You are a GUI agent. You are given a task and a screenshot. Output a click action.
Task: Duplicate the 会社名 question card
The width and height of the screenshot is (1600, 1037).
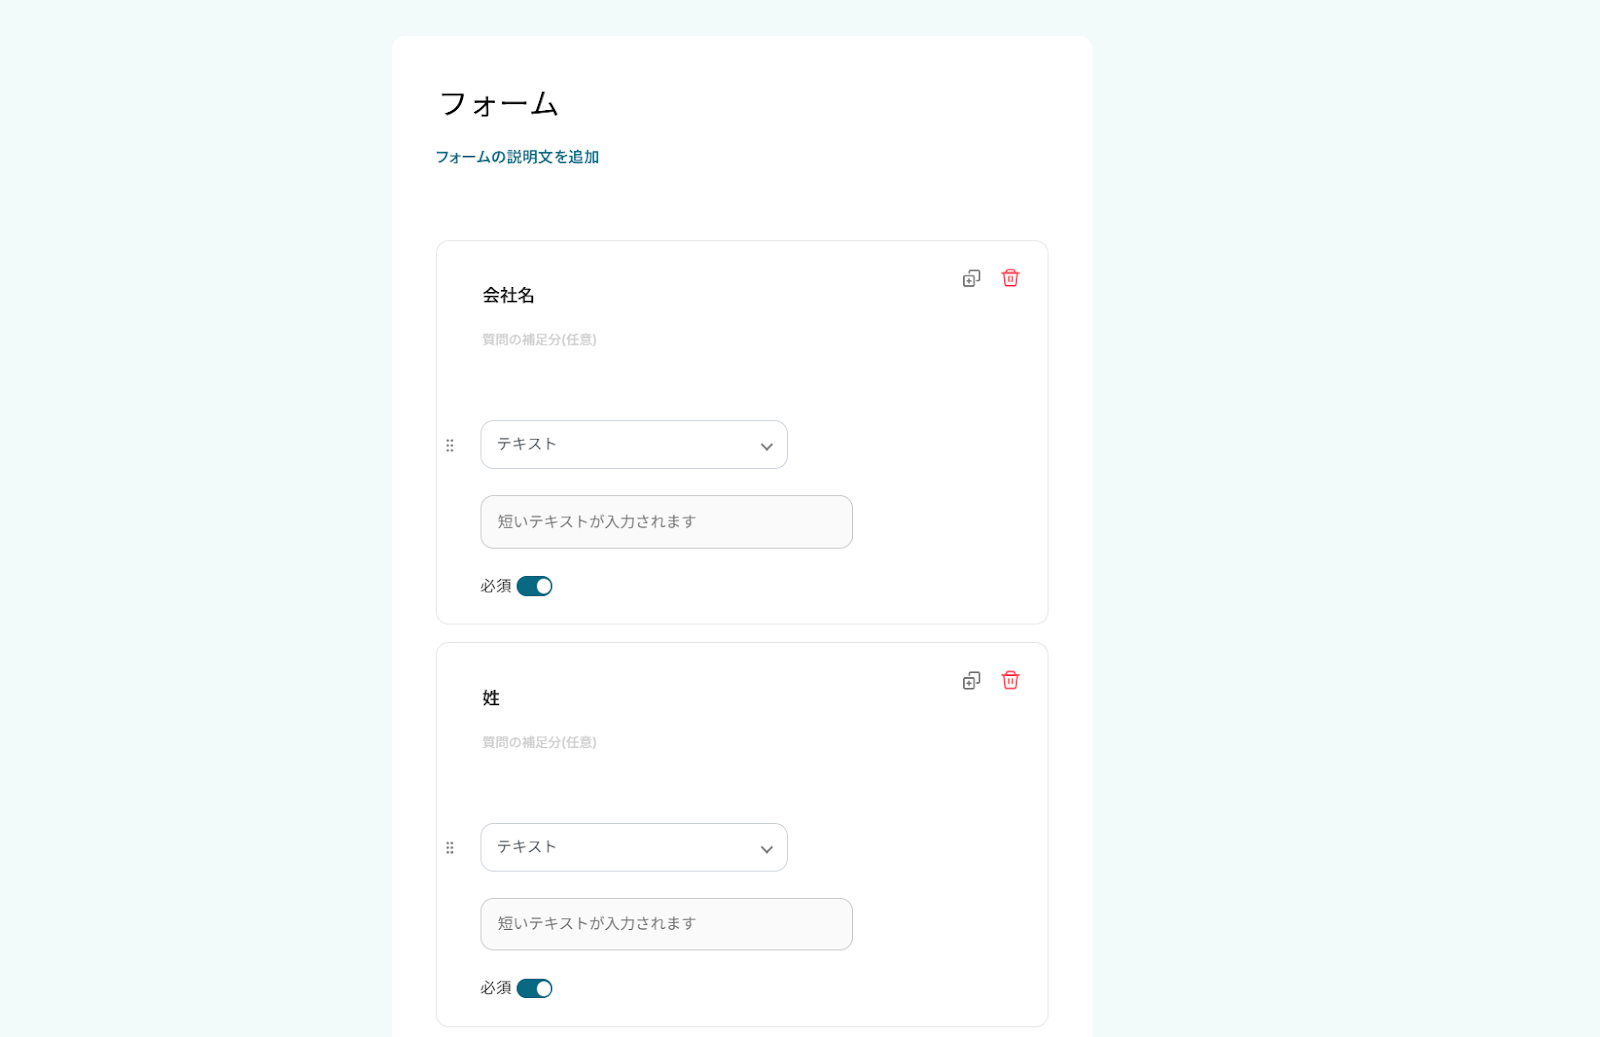(x=971, y=278)
